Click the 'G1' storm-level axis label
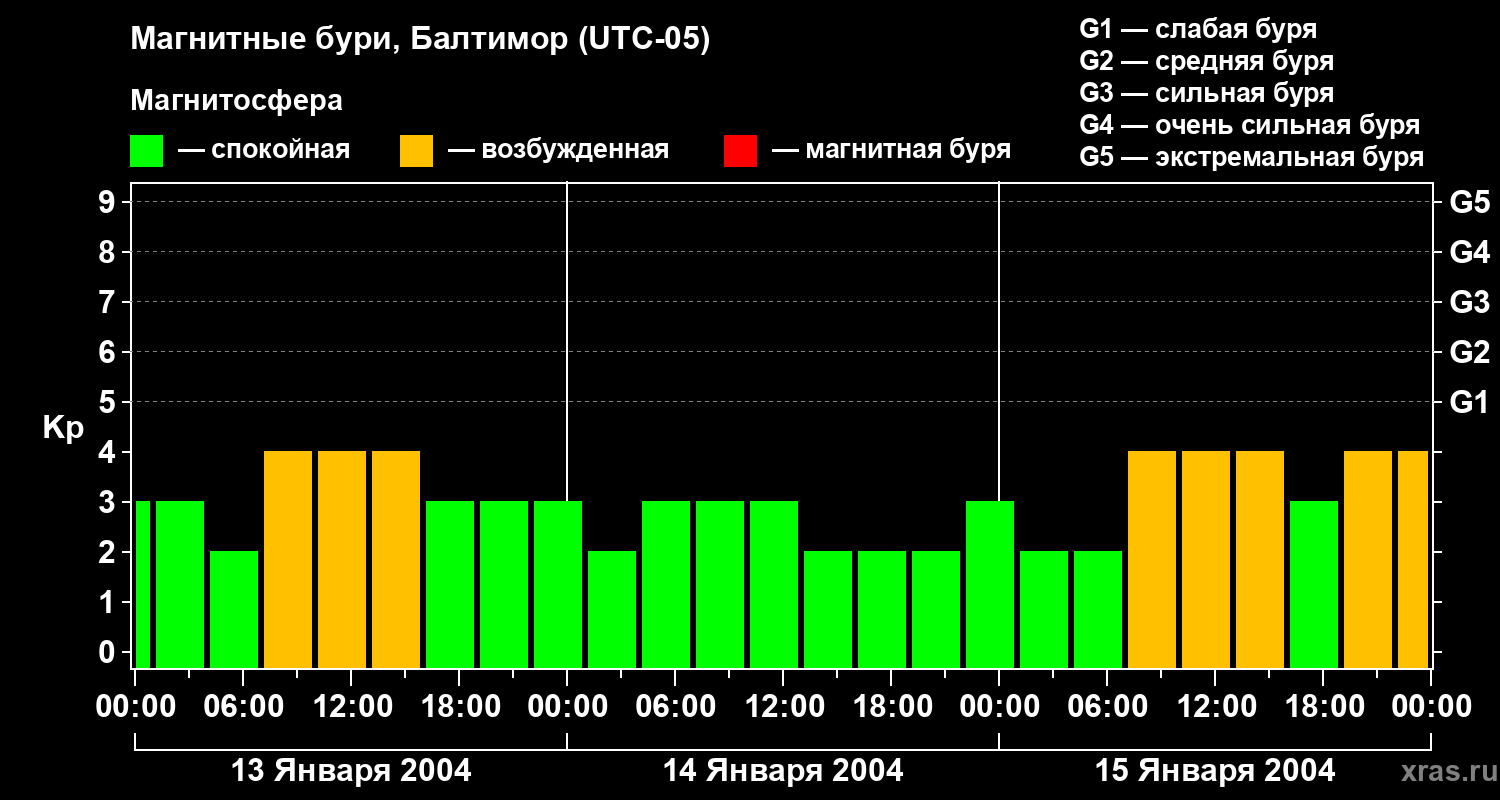This screenshot has width=1500, height=800. (1470, 402)
